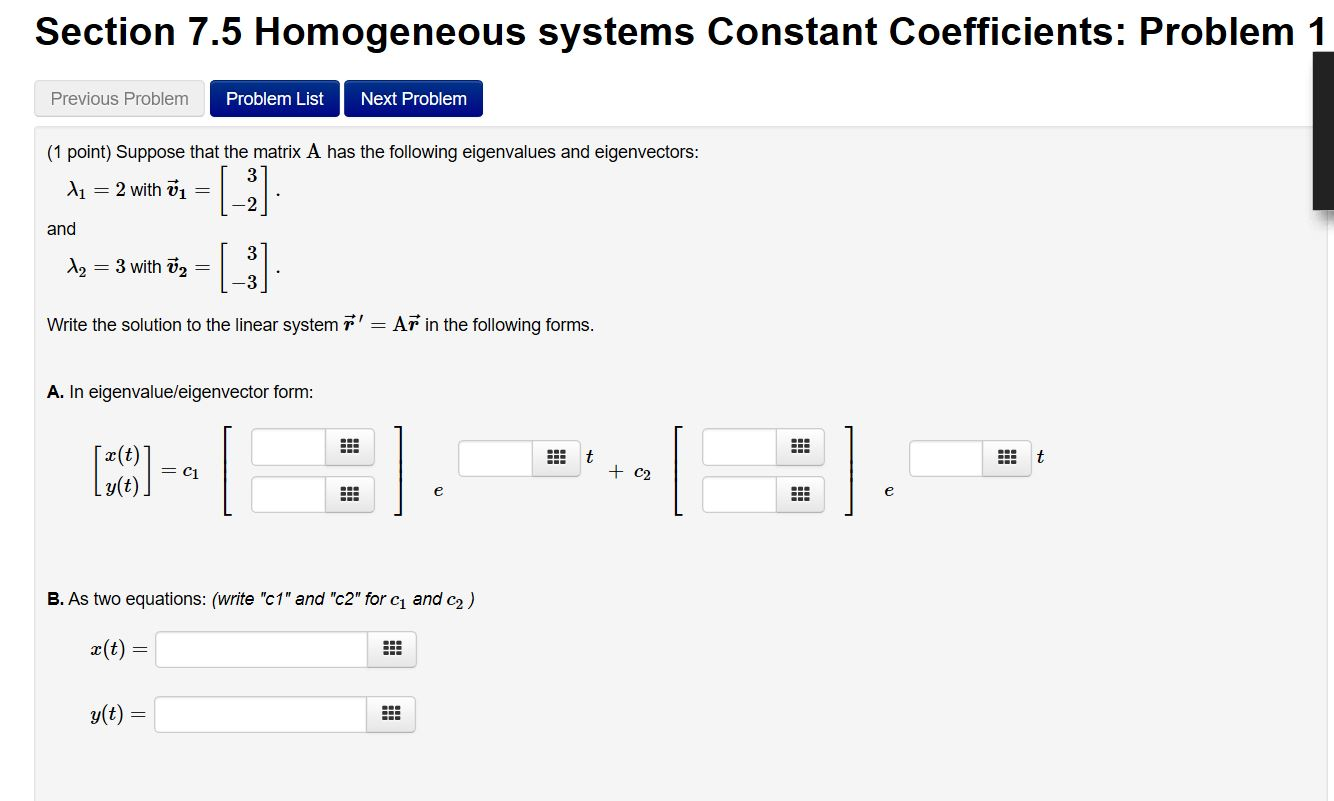Select the first eigenvector's top input blank
This screenshot has width=1334, height=801.
pyautogui.click(x=290, y=446)
